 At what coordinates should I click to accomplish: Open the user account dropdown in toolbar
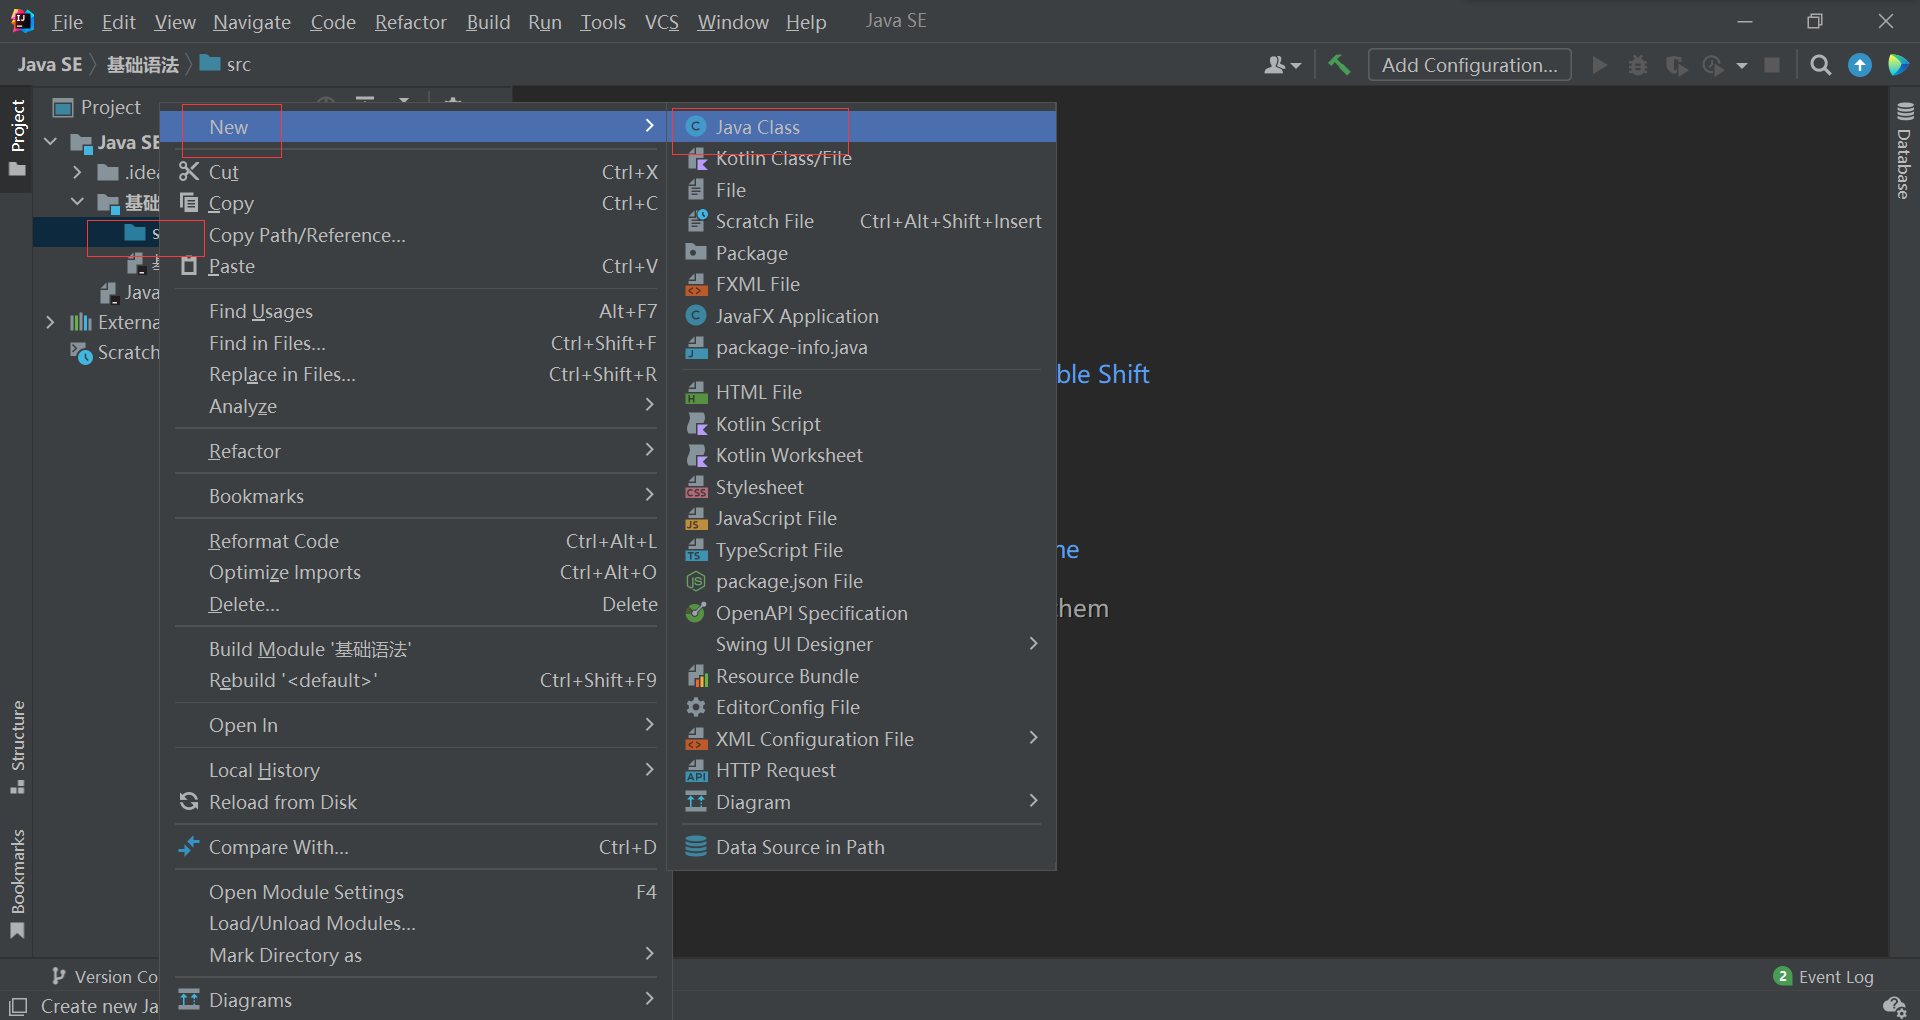coord(1282,65)
